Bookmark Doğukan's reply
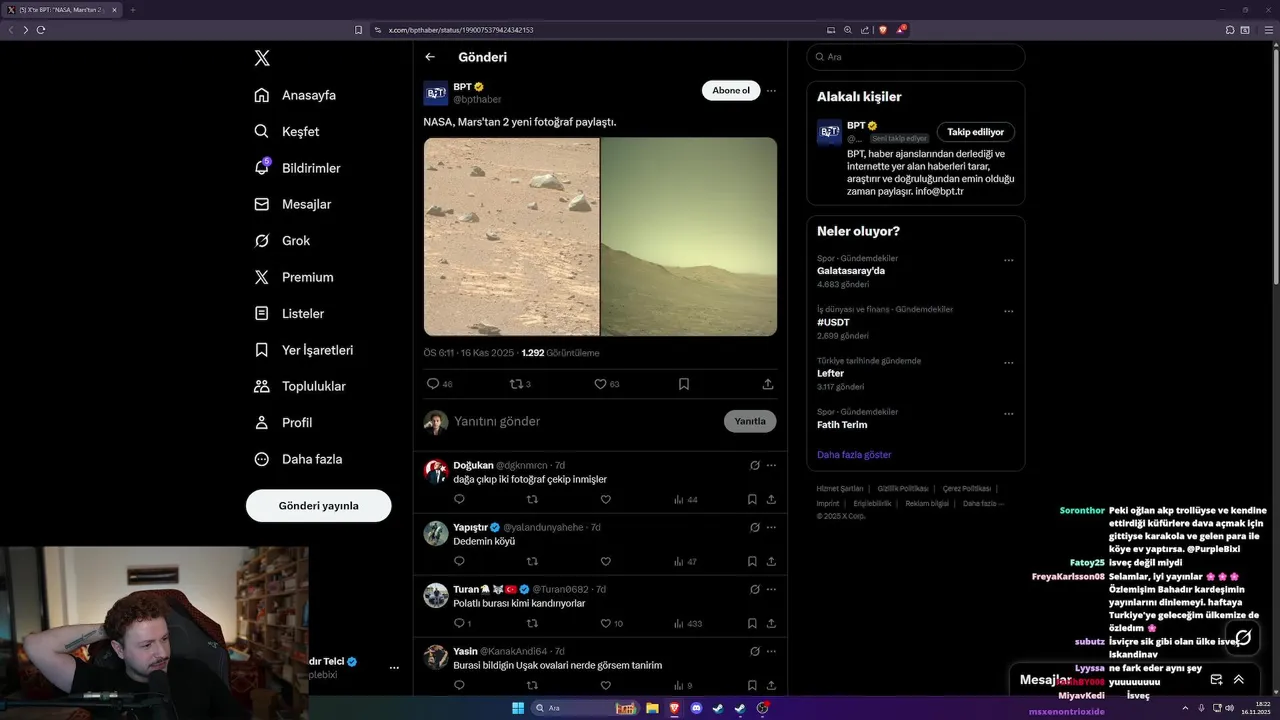 752,499
